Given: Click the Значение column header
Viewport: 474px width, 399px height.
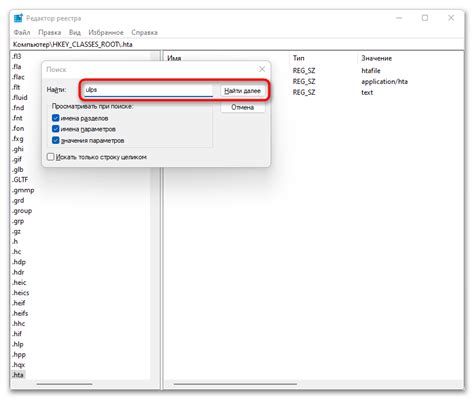Looking at the screenshot, I should pyautogui.click(x=377, y=58).
